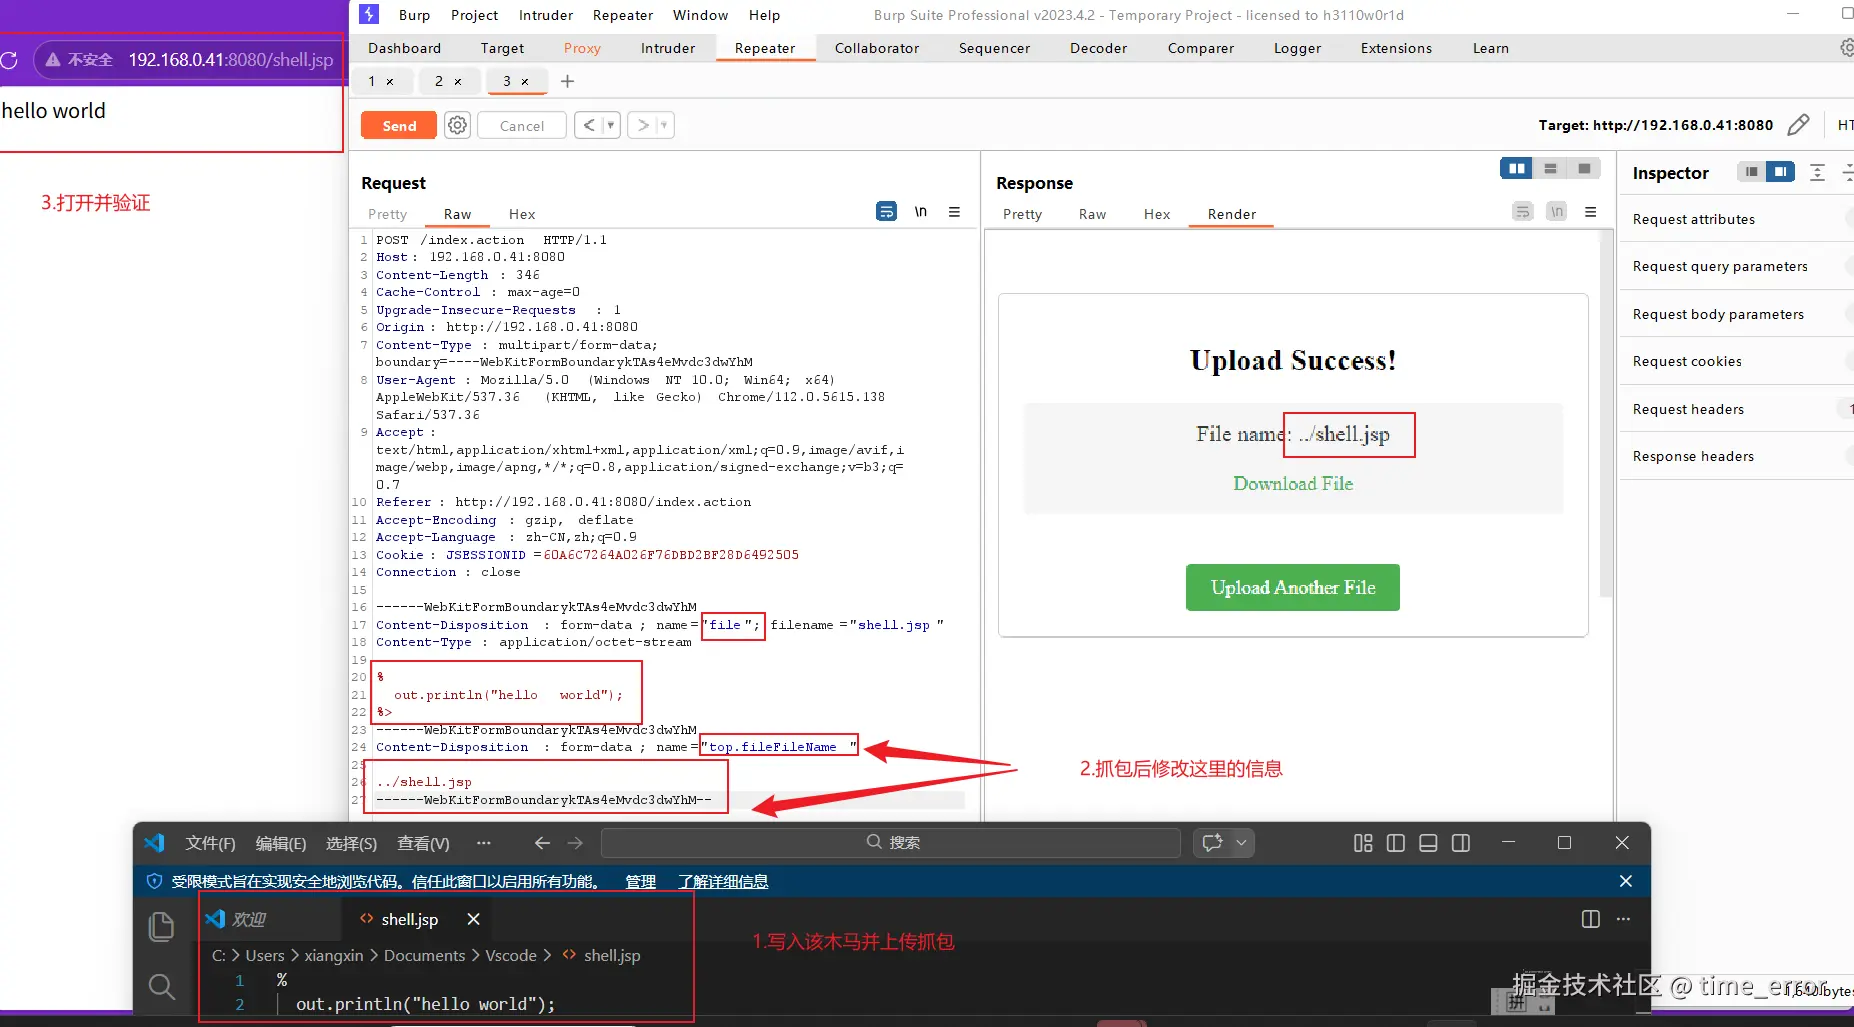Open request send settings gear beside Send
The image size is (1854, 1027).
(457, 124)
